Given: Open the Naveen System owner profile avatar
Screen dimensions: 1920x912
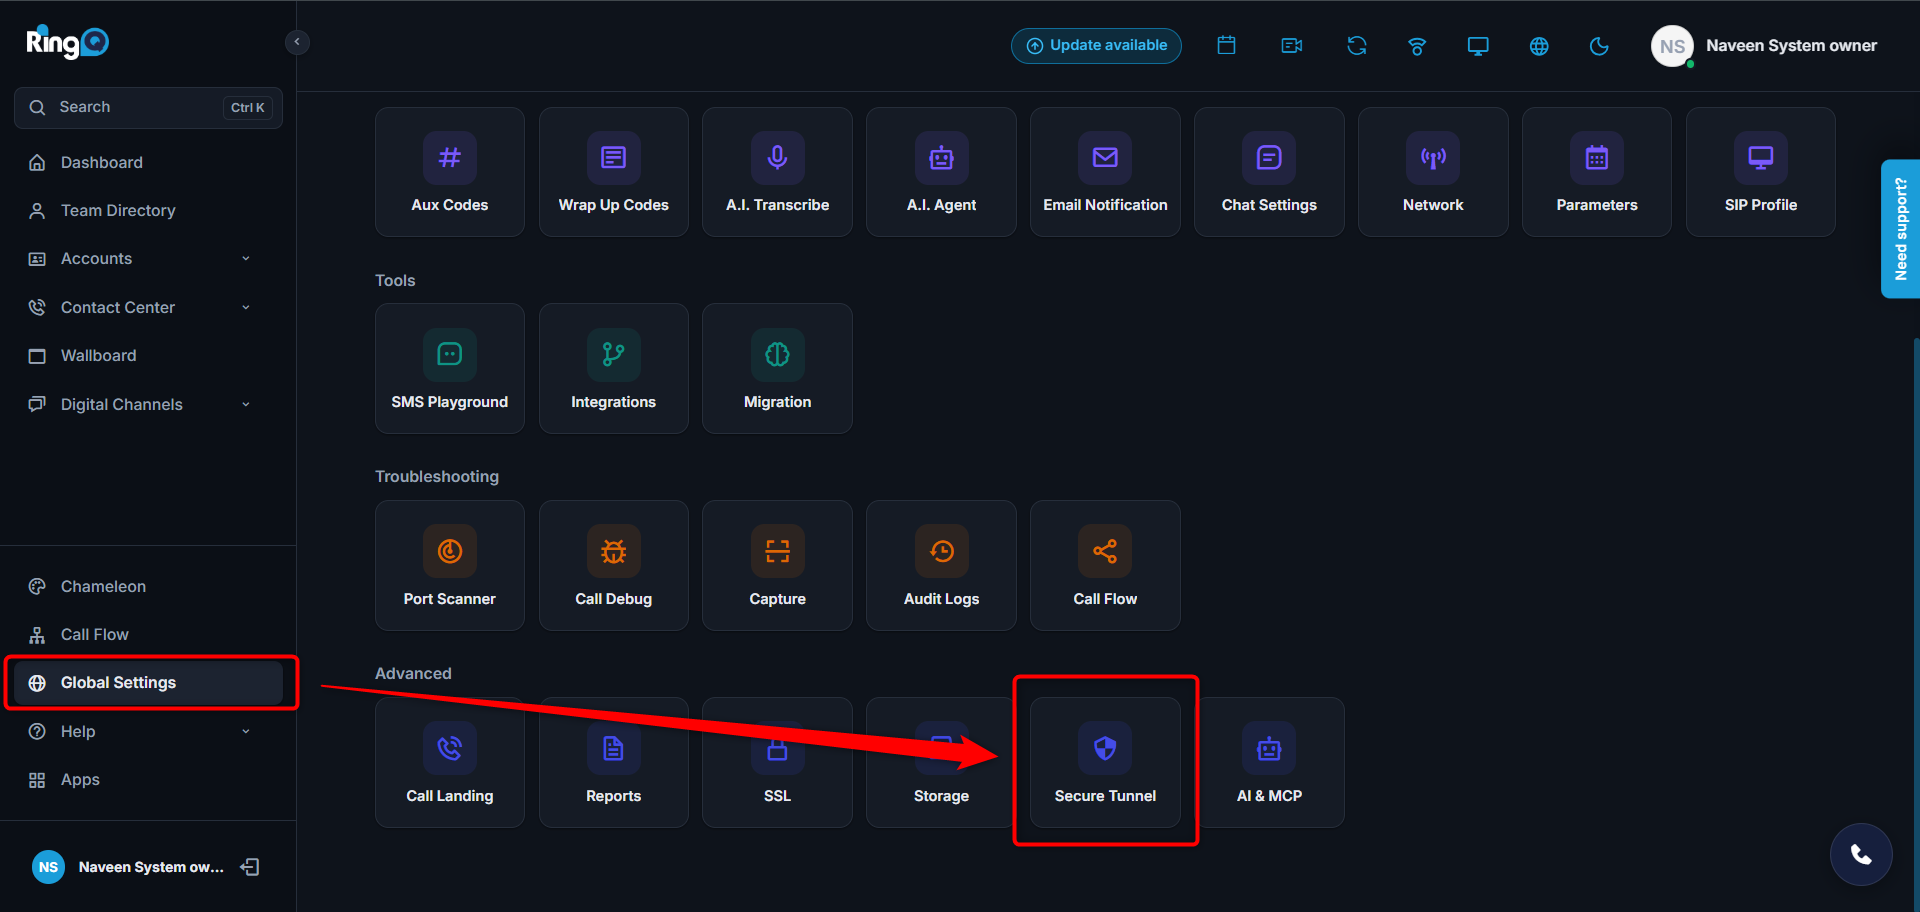Looking at the screenshot, I should coord(1672,46).
